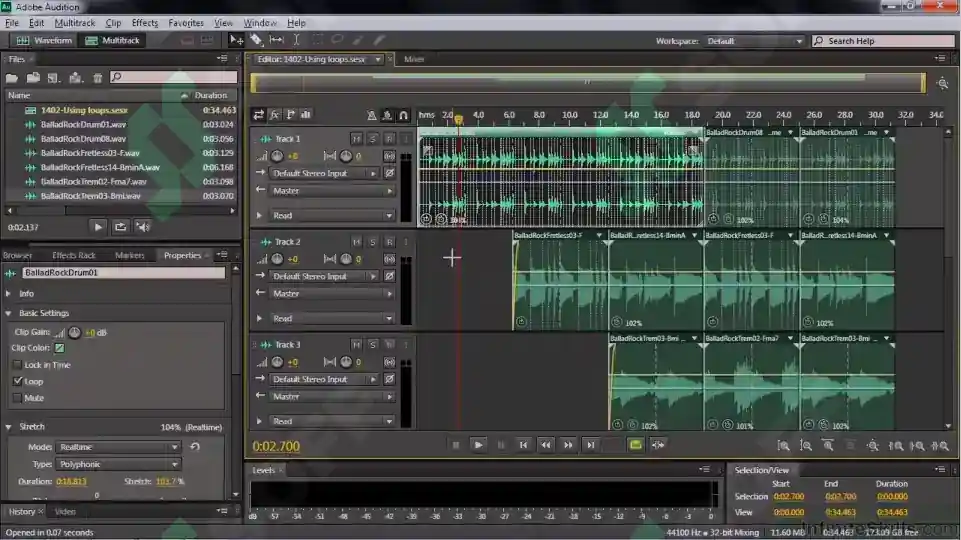The height and width of the screenshot is (540, 961).
Task: Click the Search Help field
Action: coord(883,41)
